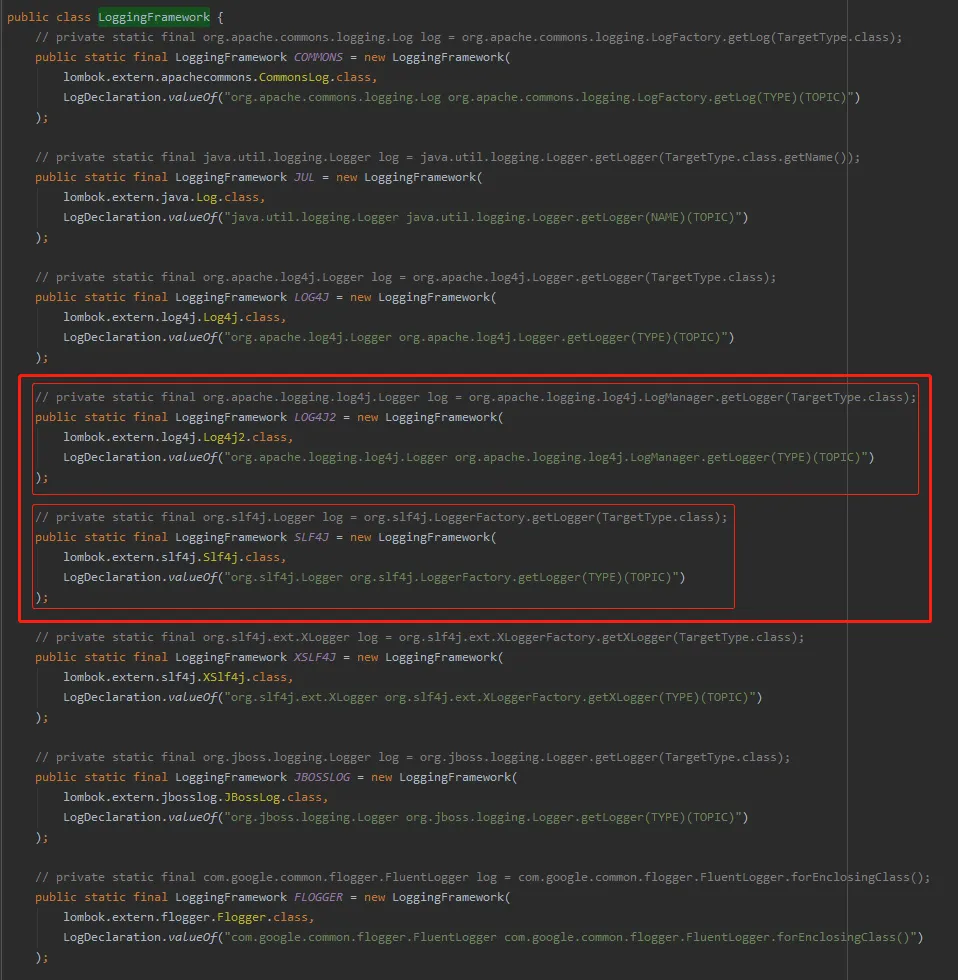Click the FLOGGER constant name
Screen dimensions: 958x980
pyautogui.click(x=318, y=897)
